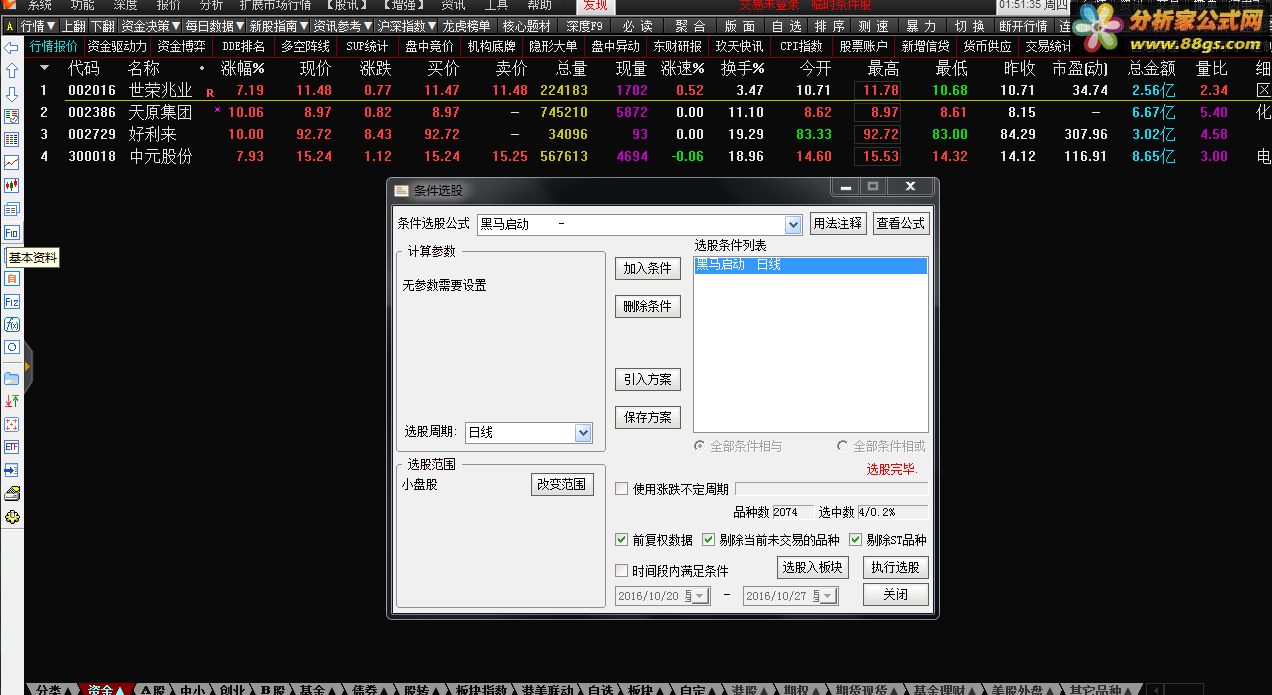Image resolution: width=1272 pixels, height=695 pixels.
Task: Click the 用法注释 button
Action: point(838,223)
